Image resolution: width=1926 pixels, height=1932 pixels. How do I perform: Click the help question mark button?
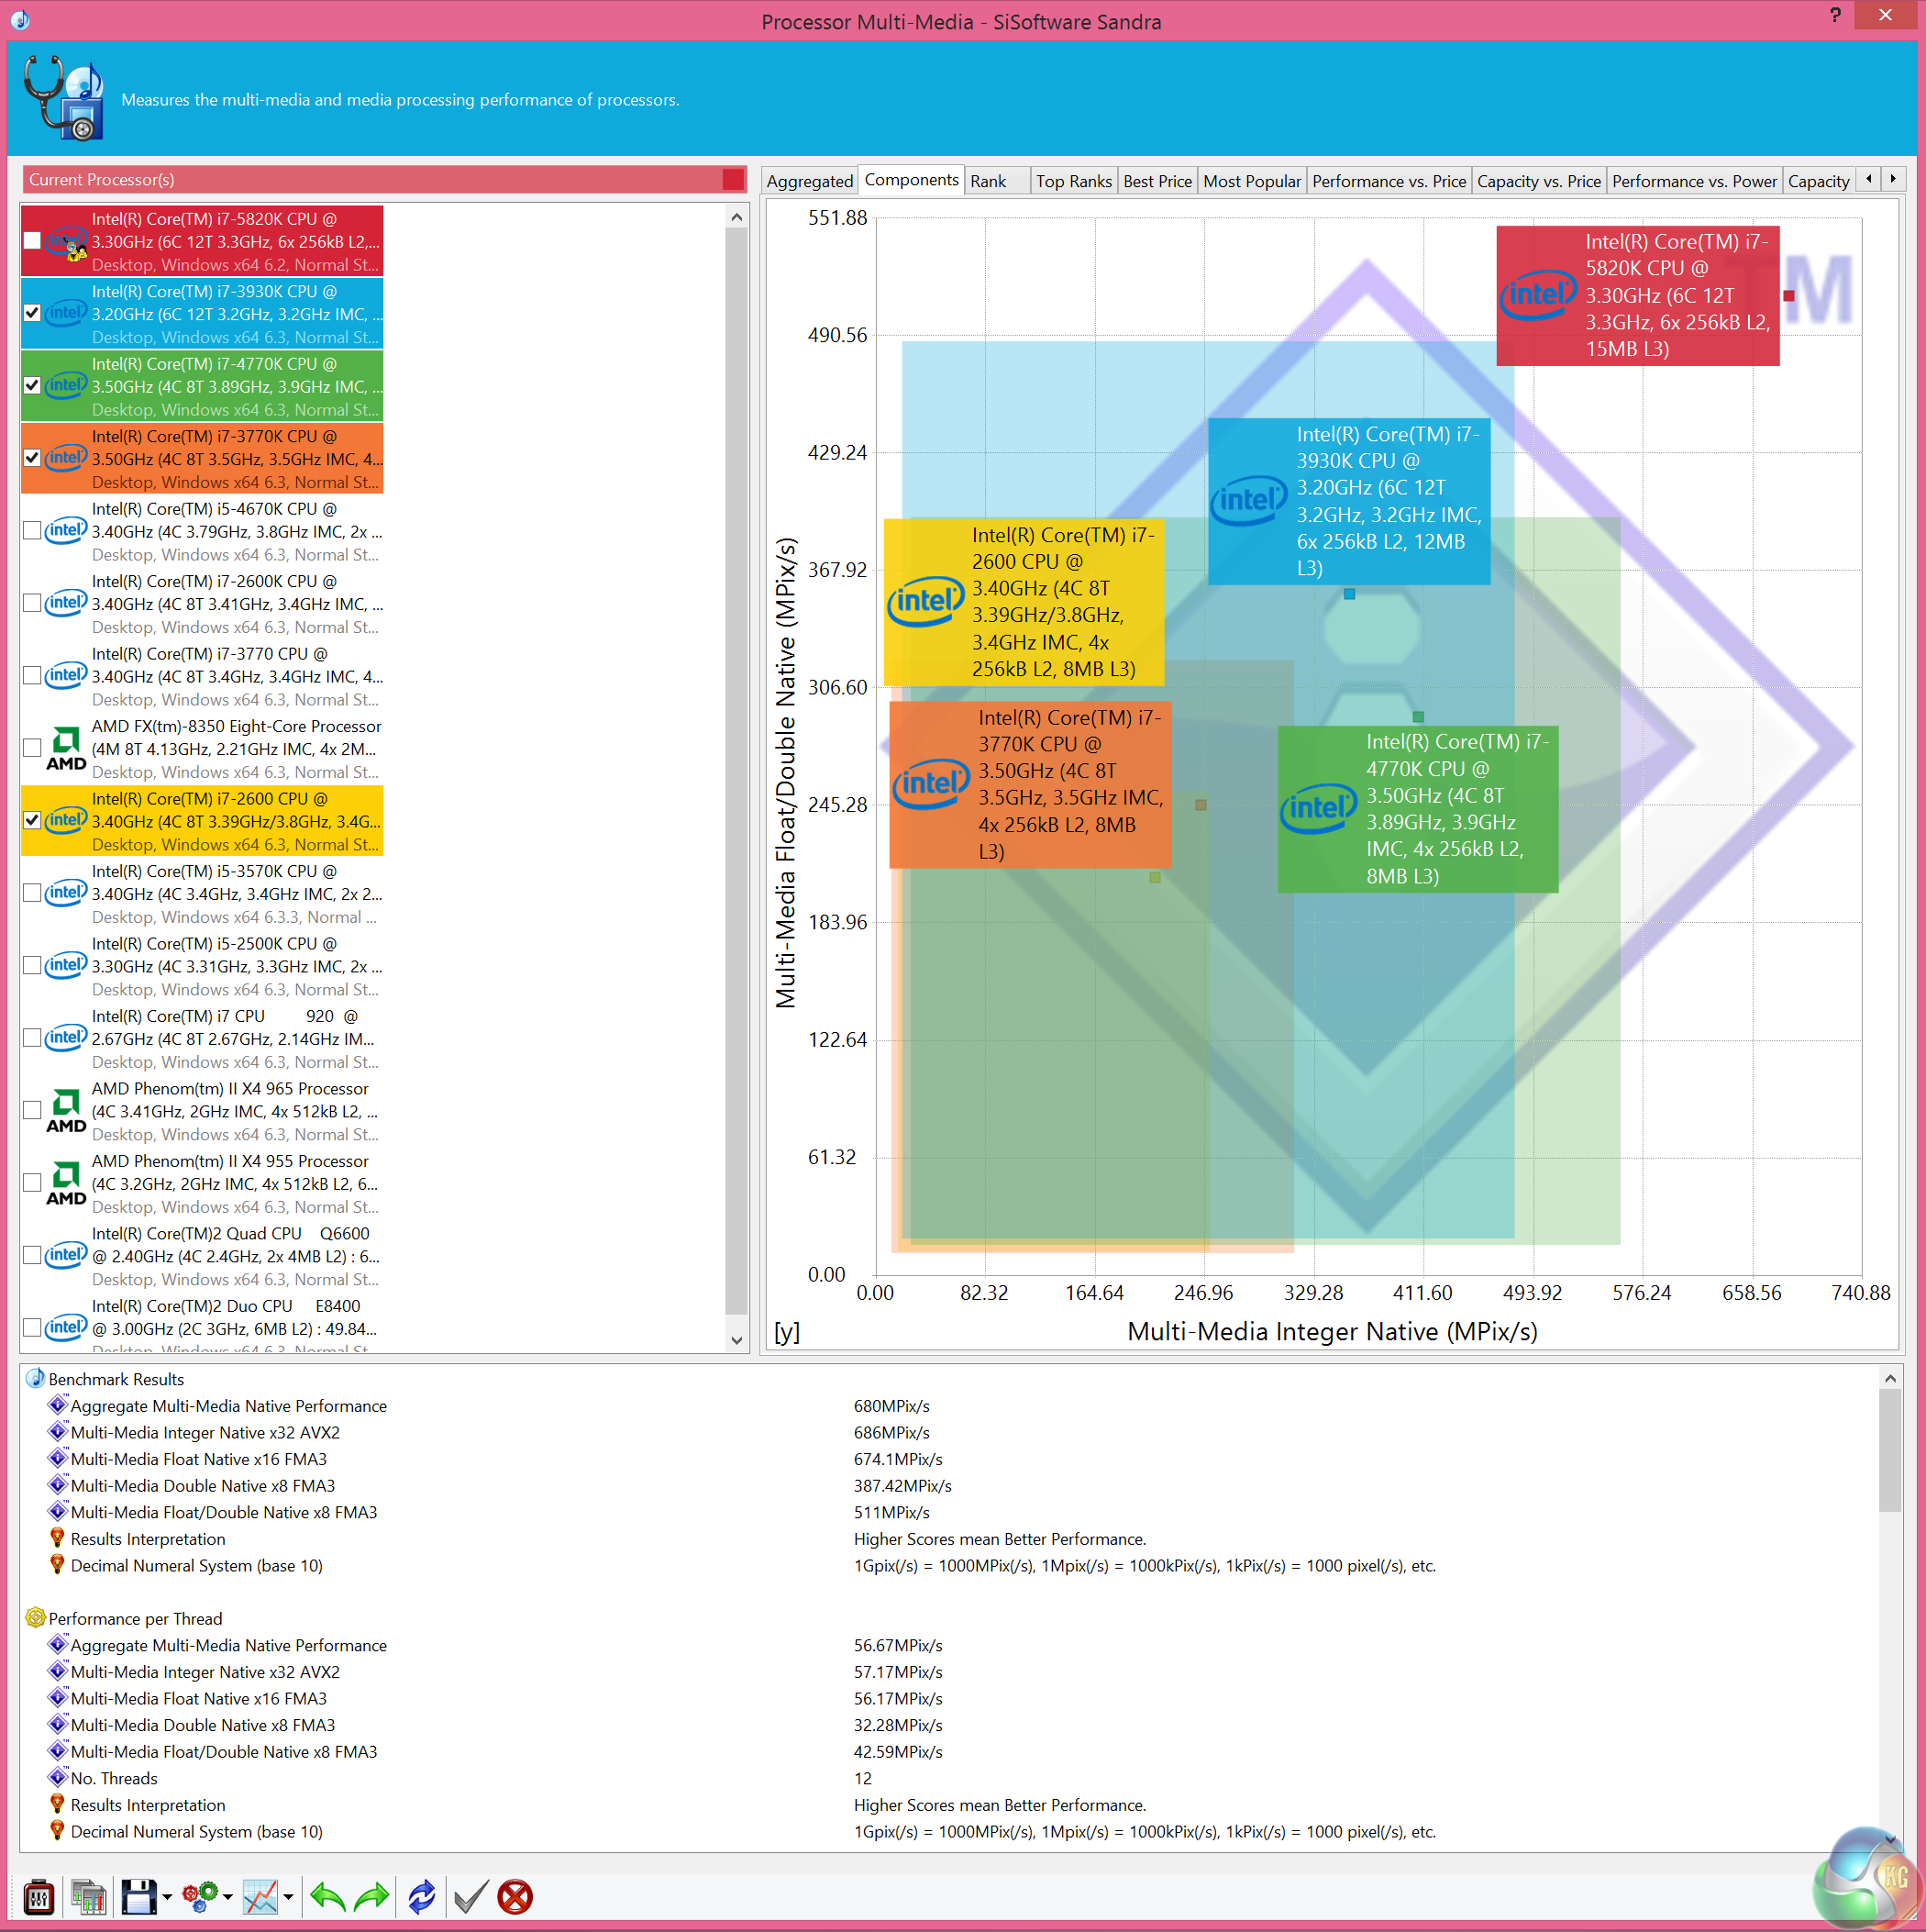pos(1834,15)
